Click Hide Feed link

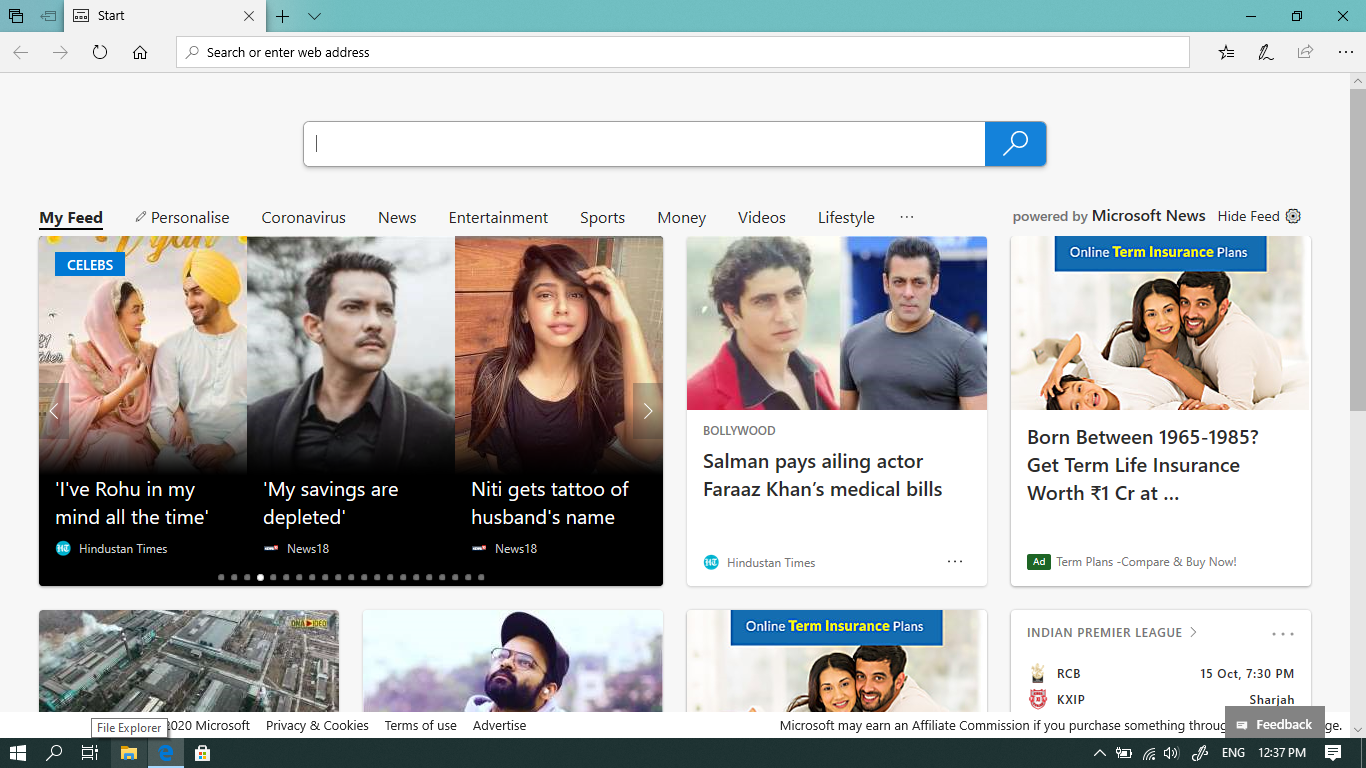(x=1248, y=216)
